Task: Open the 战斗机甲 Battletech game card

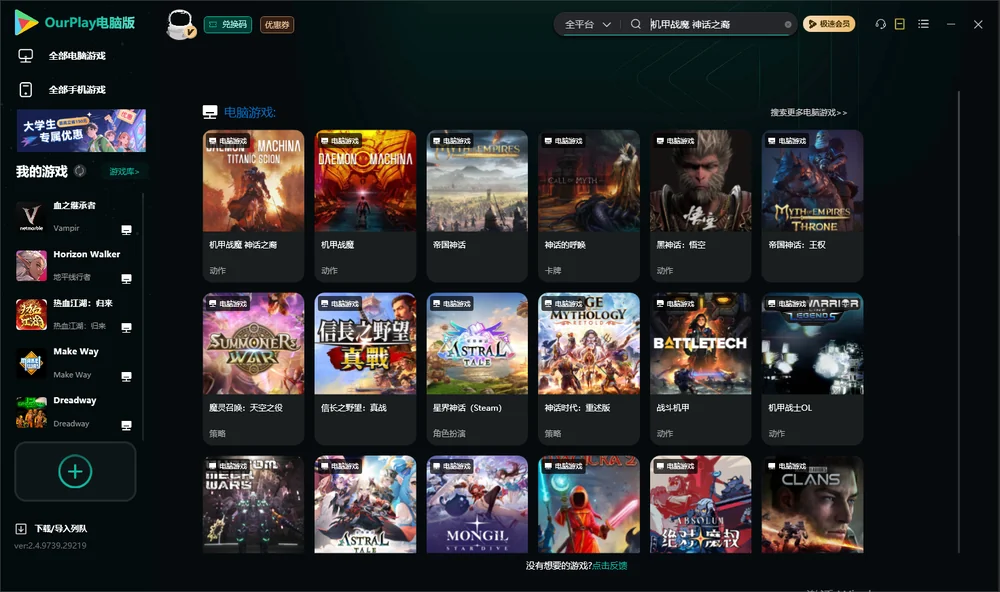Action: pyautogui.click(x=700, y=369)
